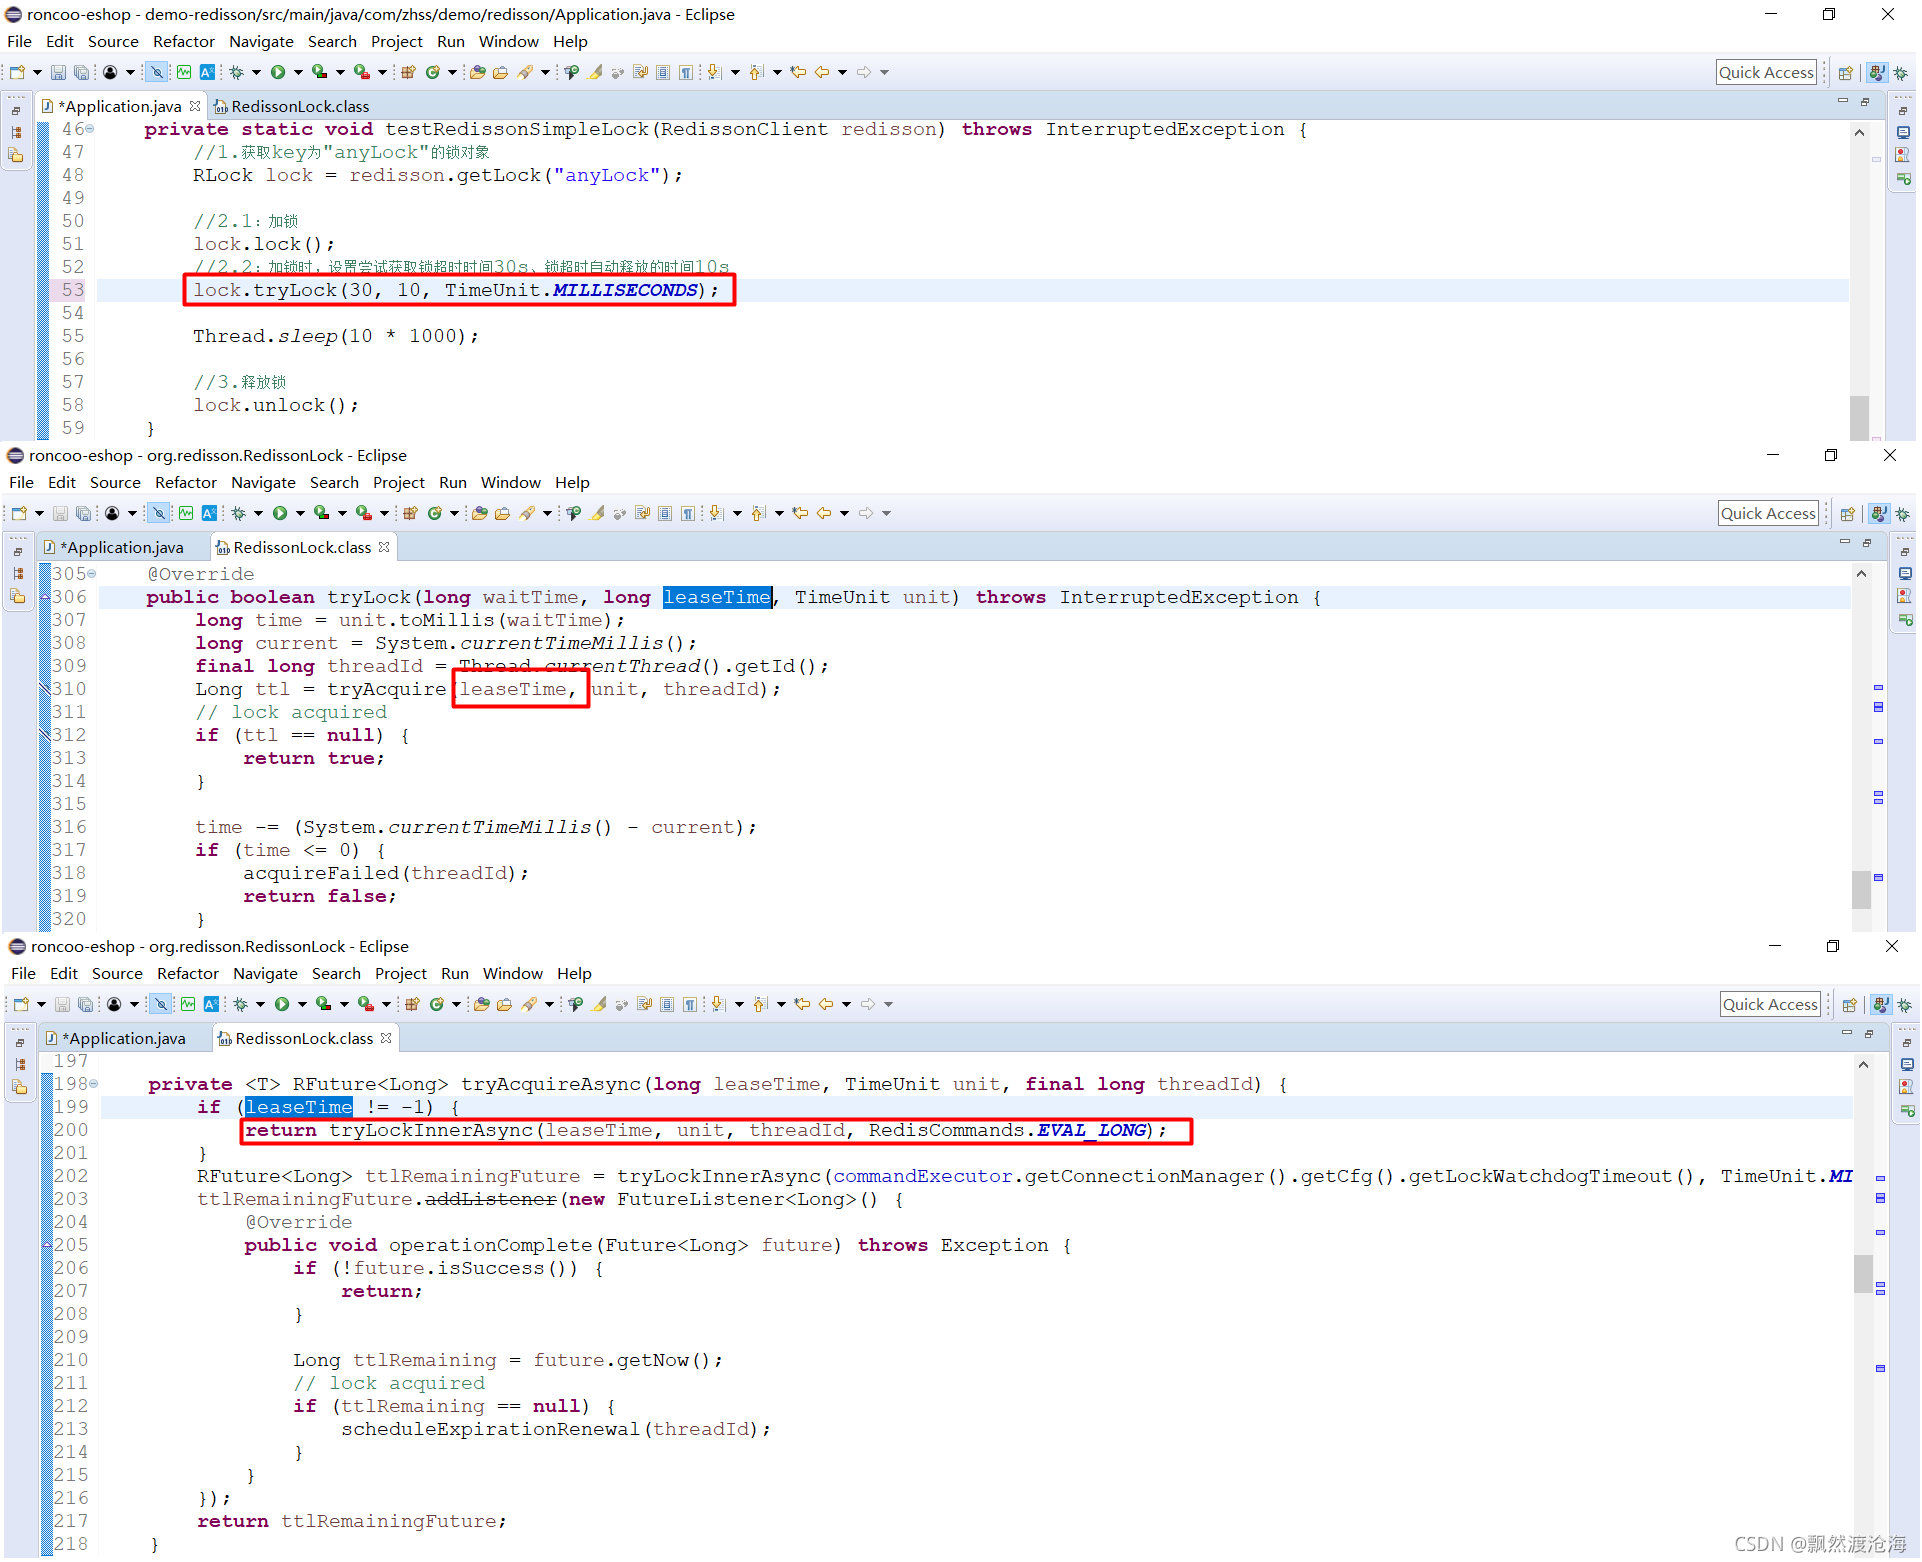Screen dimensions: 1922x1562
Task: Click the Open Task folder icon in top toolbar
Action: [x=501, y=72]
